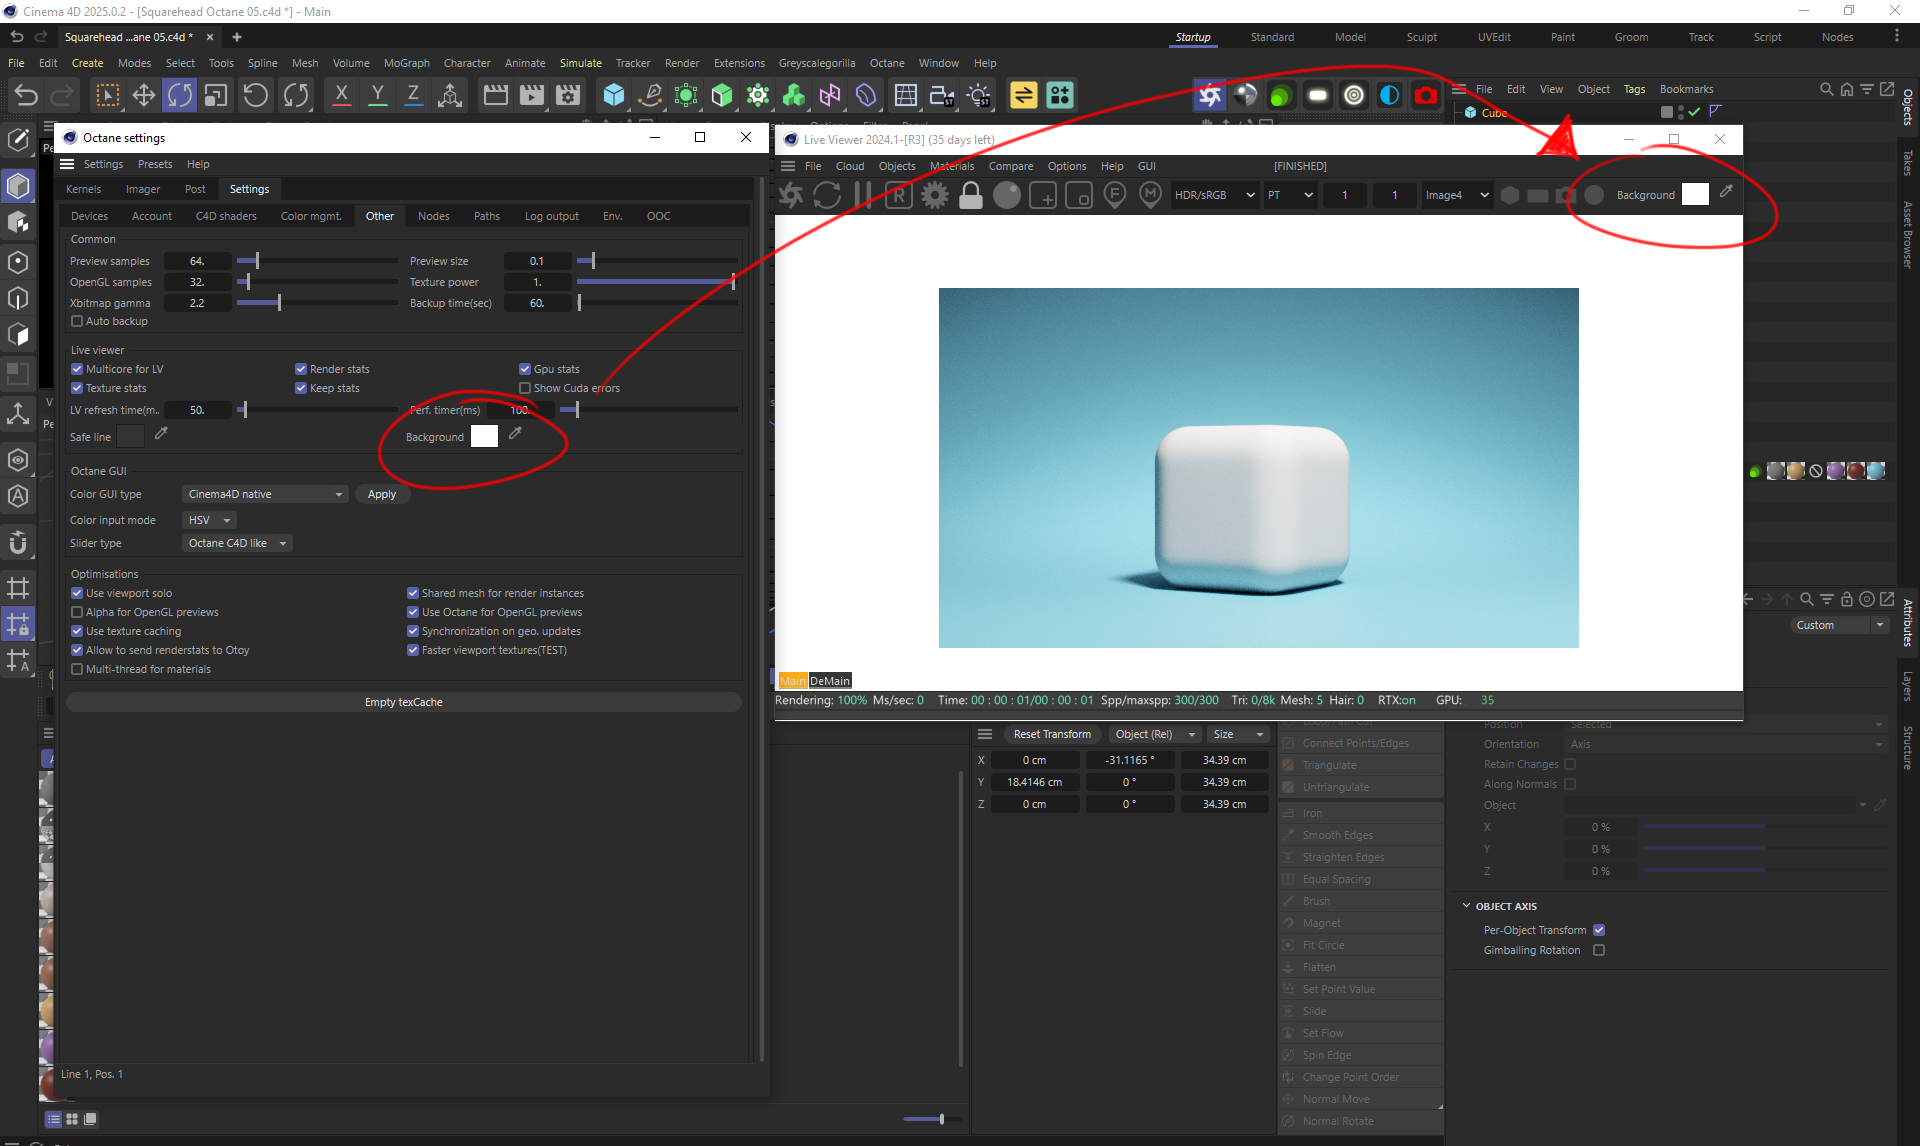
Task: Disable Use viewport solo checkbox
Action: [77, 593]
